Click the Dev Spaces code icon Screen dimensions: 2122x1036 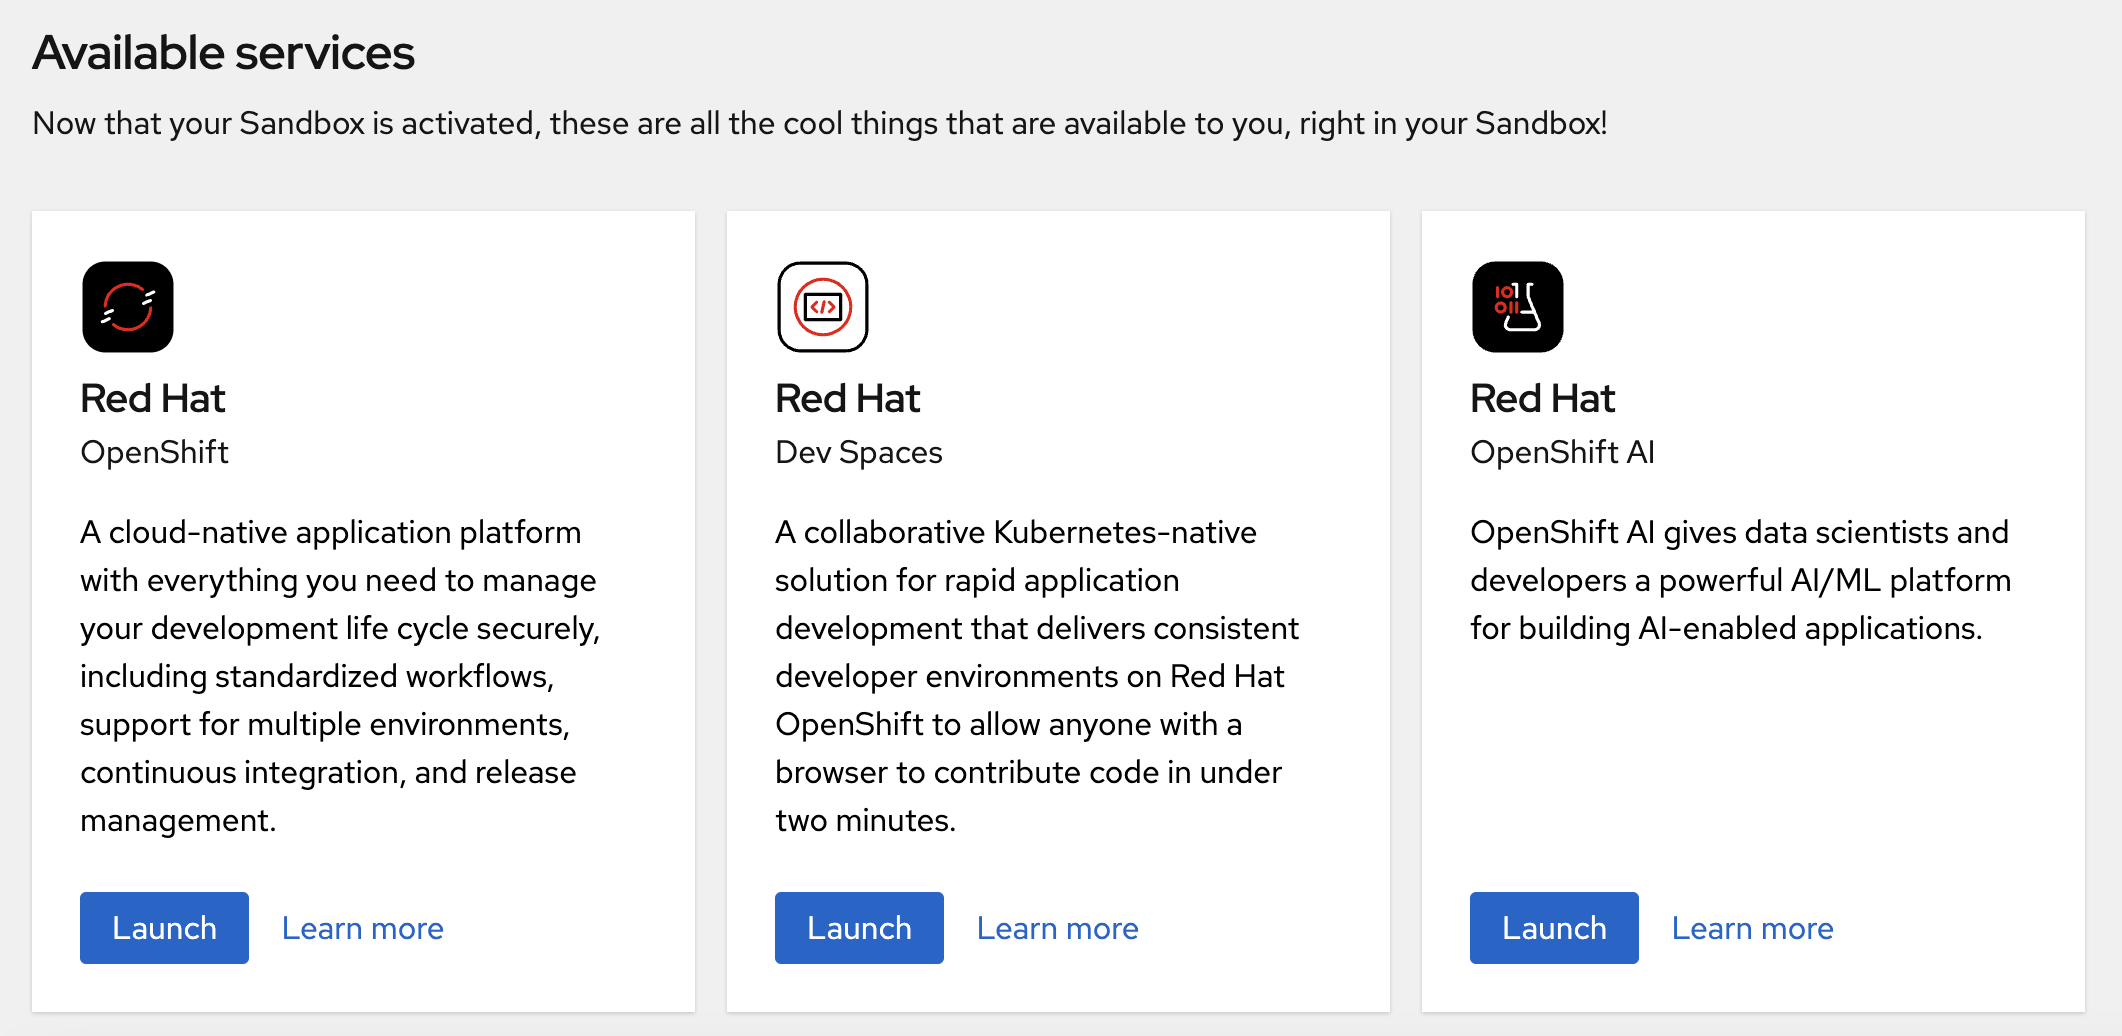(x=823, y=307)
